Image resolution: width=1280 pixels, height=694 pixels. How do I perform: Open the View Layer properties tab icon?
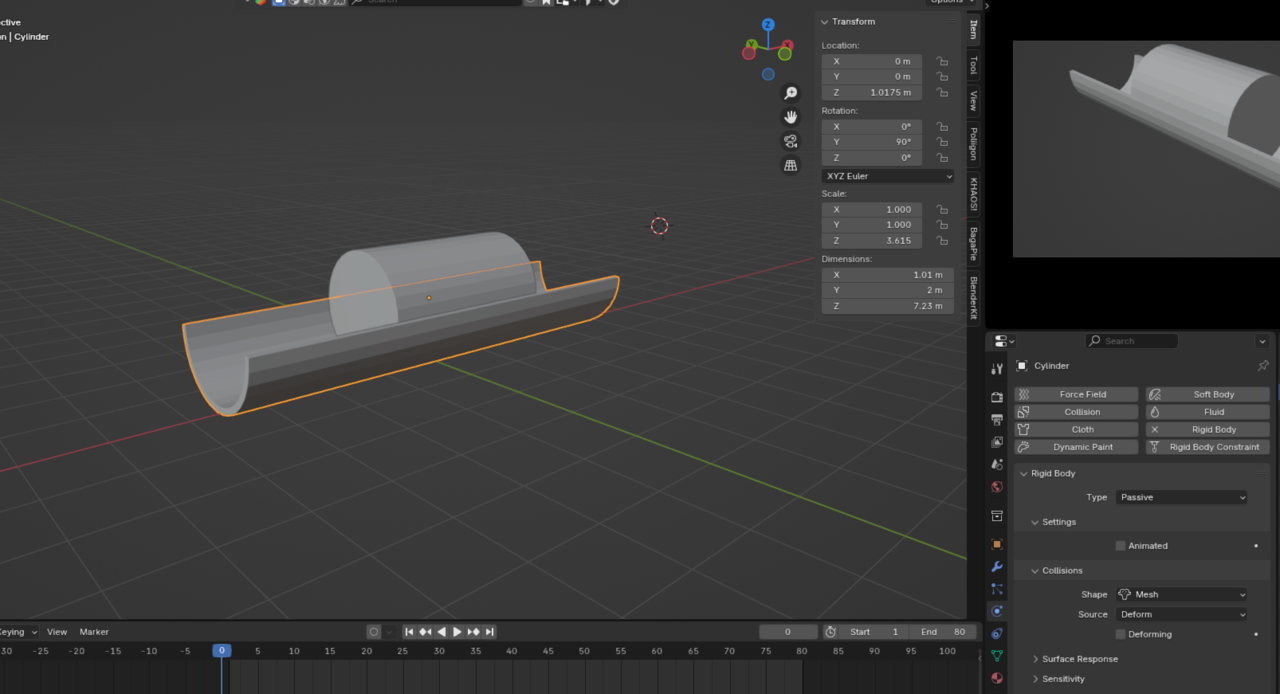pos(996,442)
